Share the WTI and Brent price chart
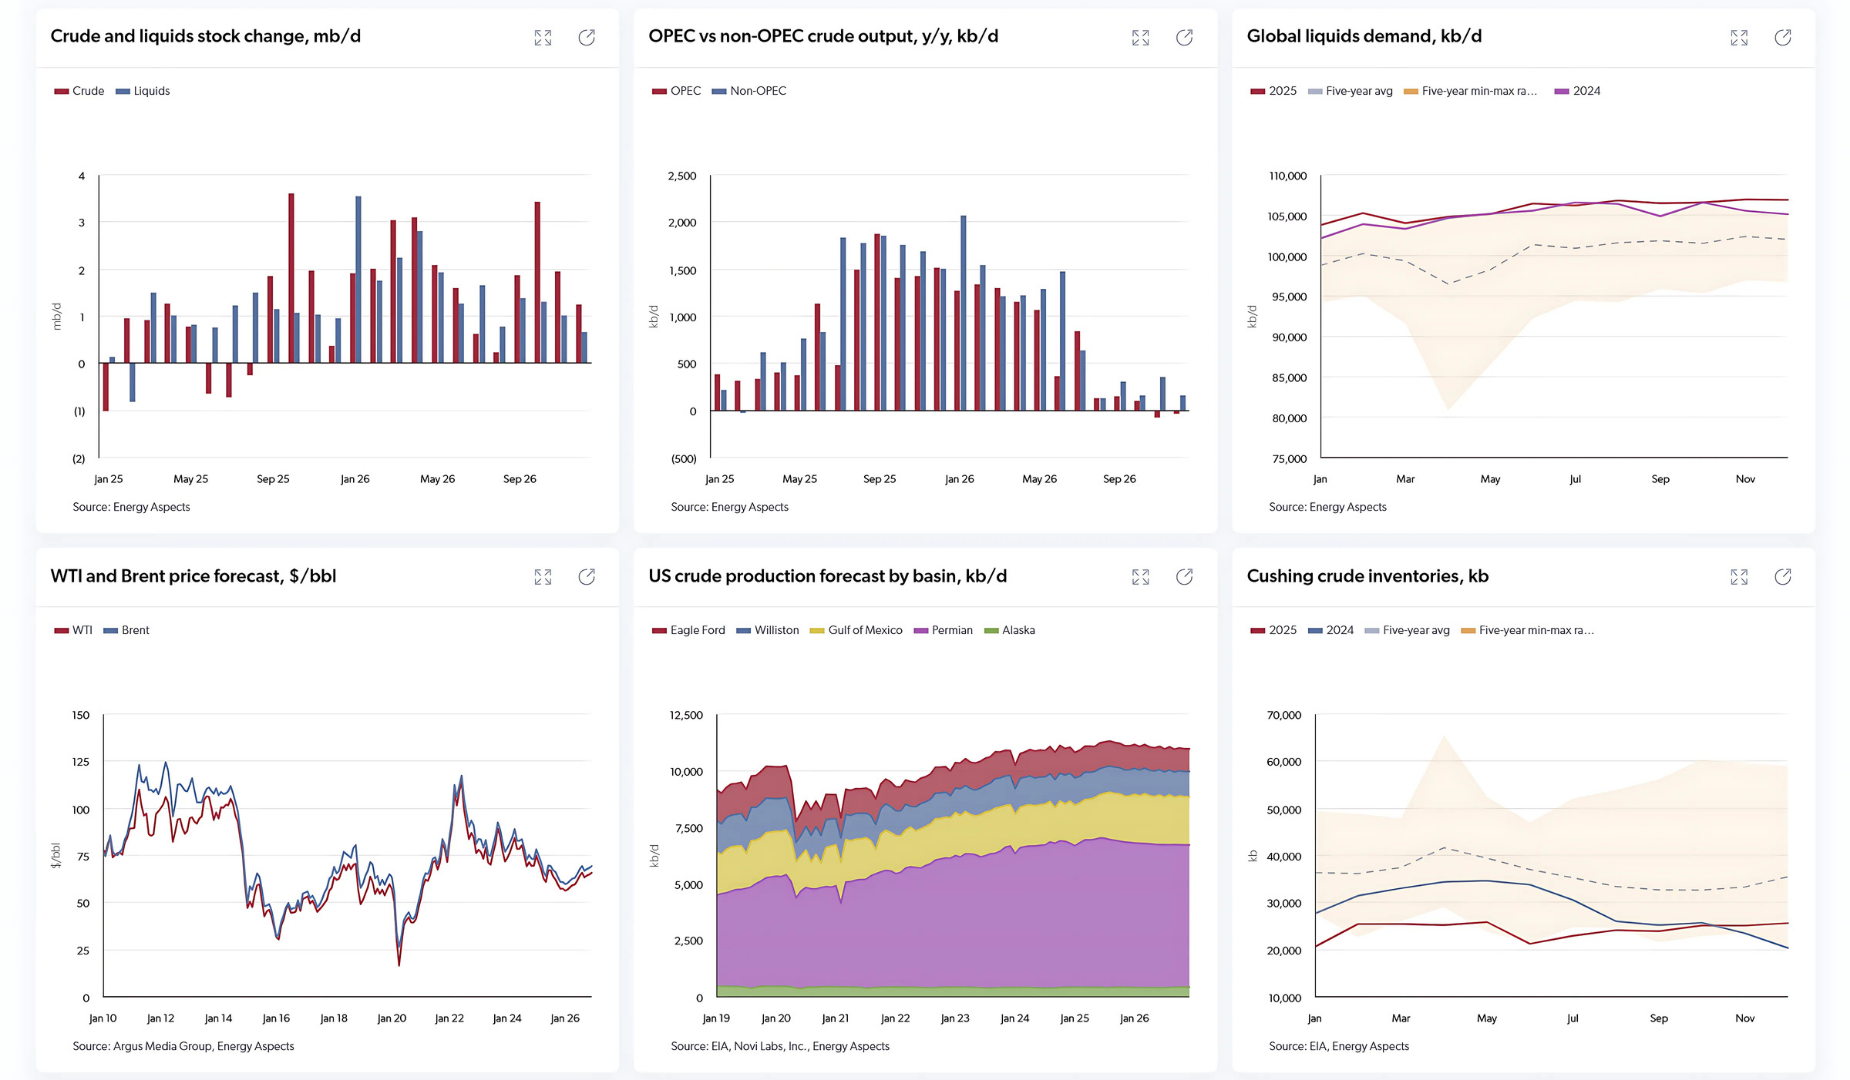The height and width of the screenshot is (1080, 1850). coord(587,577)
